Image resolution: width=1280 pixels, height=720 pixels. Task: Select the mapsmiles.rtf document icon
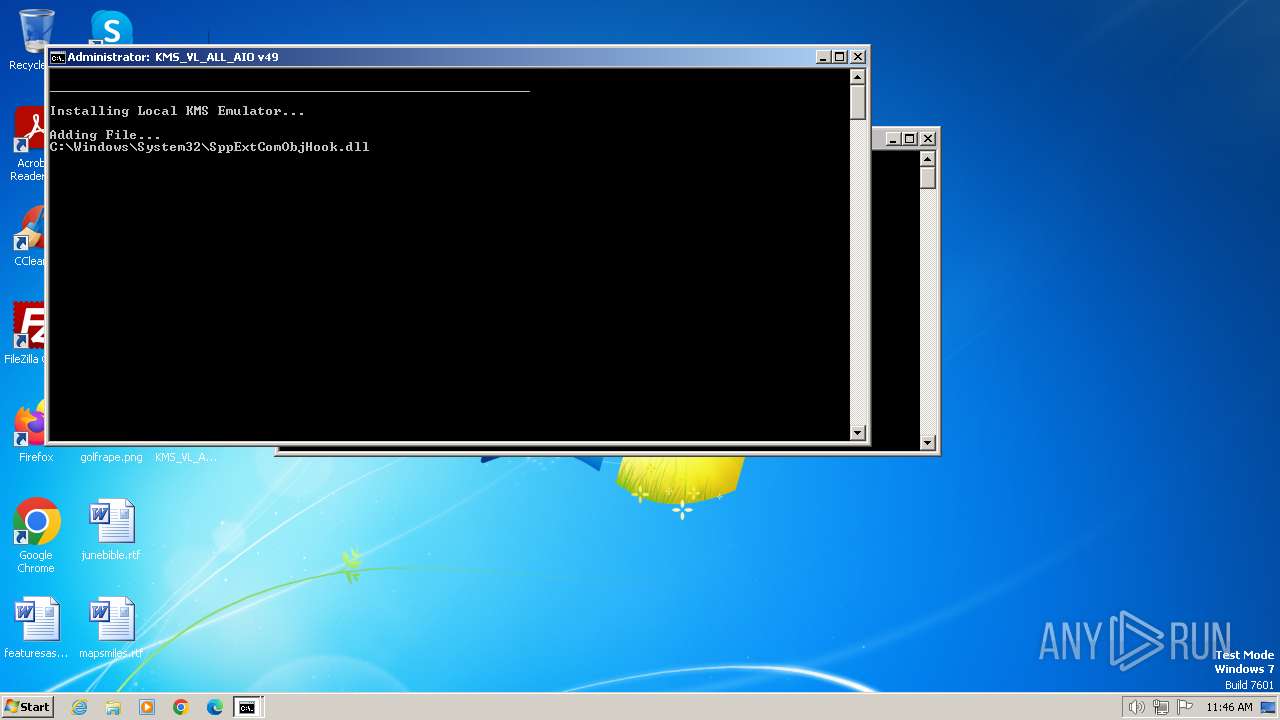click(111, 628)
